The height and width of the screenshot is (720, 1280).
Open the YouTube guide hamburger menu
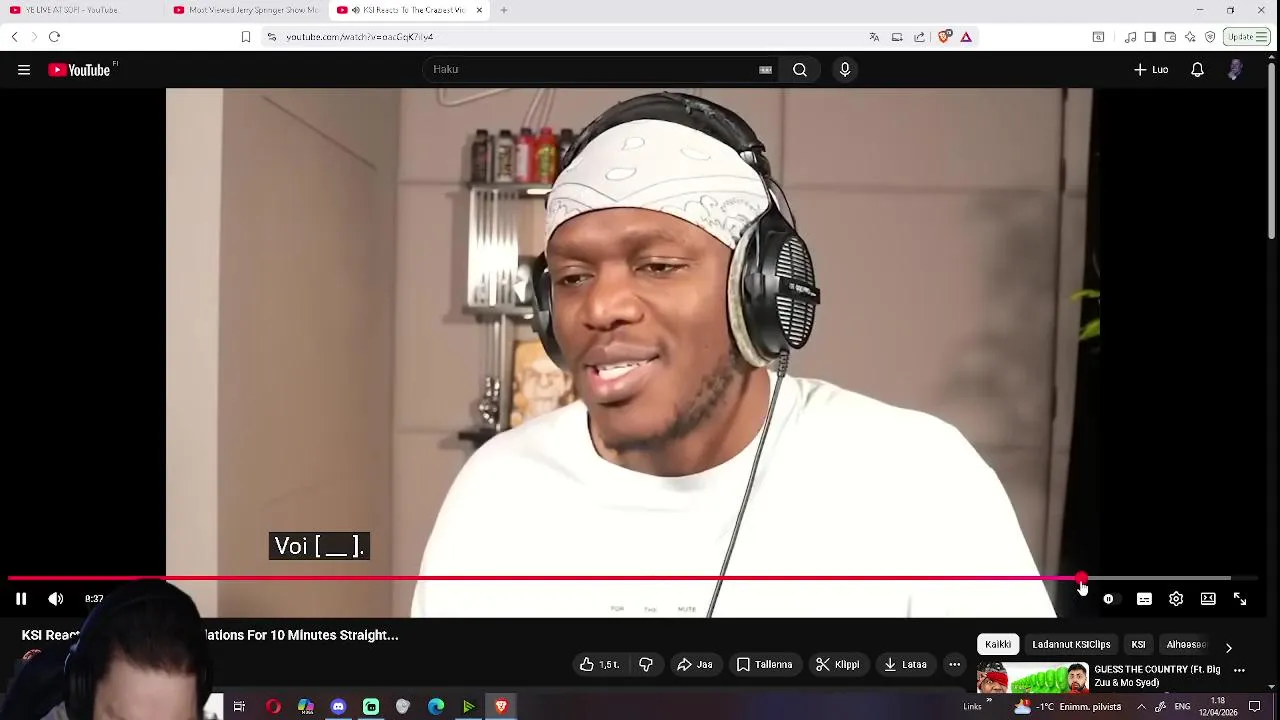click(x=24, y=70)
